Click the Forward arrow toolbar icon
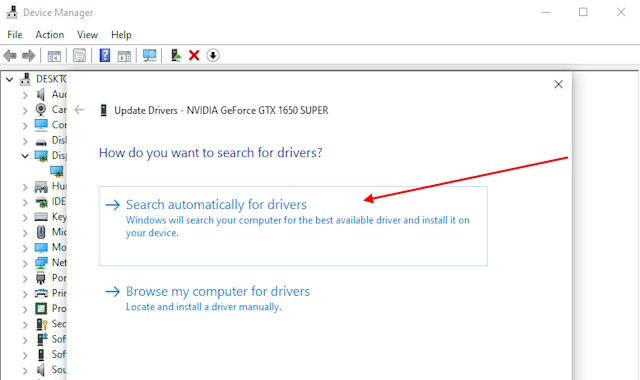This screenshot has width=640, height=380. [29, 55]
